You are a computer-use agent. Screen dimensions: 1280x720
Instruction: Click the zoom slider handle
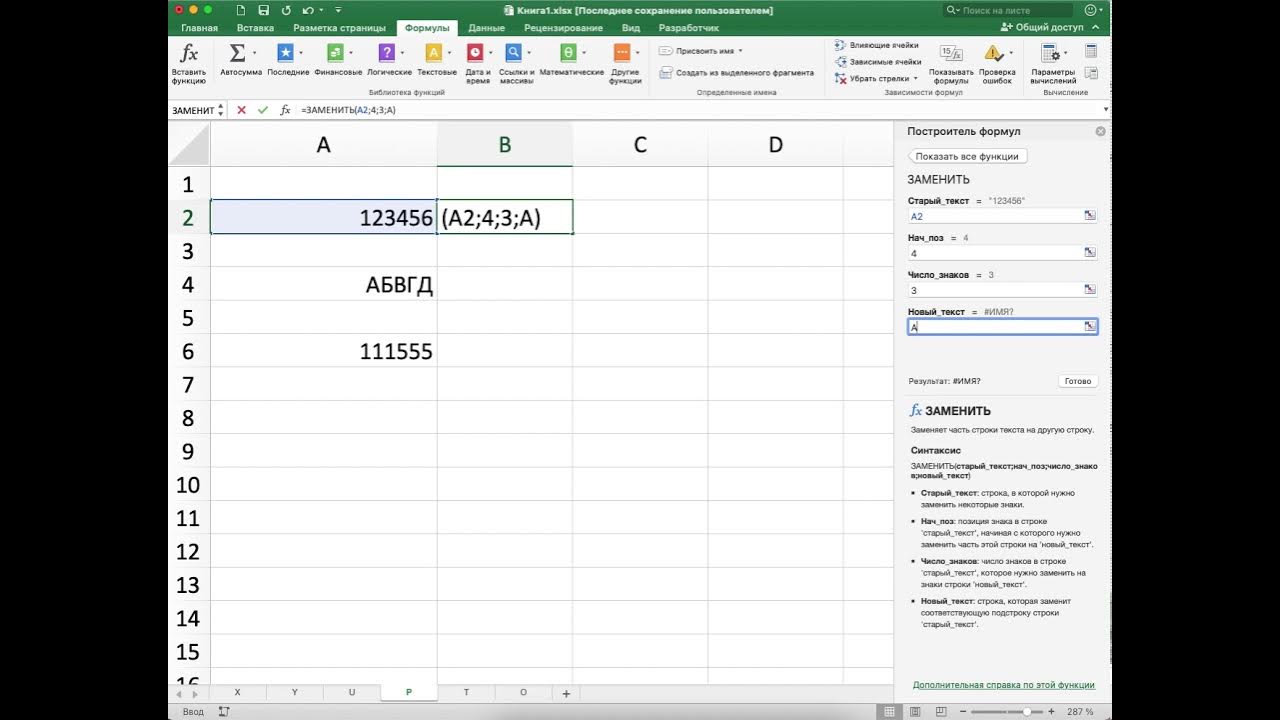pyautogui.click(x=1029, y=711)
